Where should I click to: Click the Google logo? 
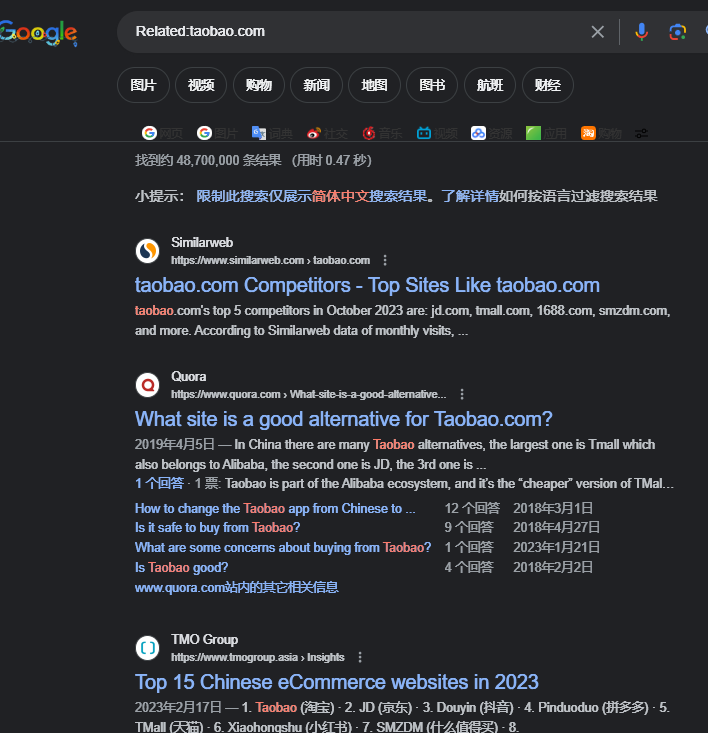tap(38, 33)
